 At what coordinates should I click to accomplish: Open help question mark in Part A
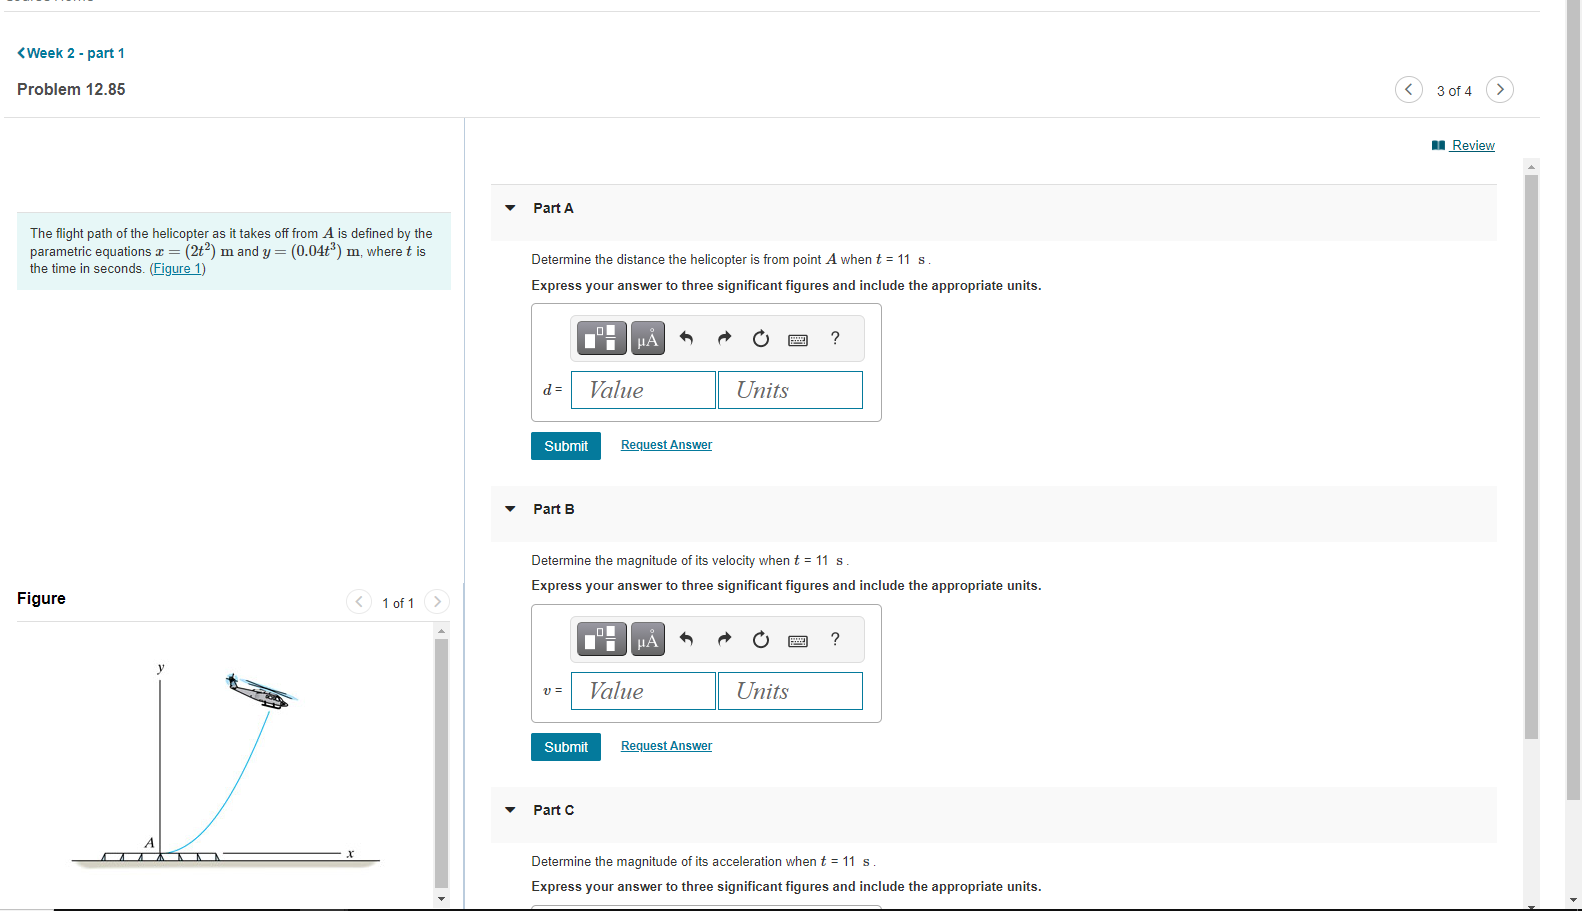point(835,338)
